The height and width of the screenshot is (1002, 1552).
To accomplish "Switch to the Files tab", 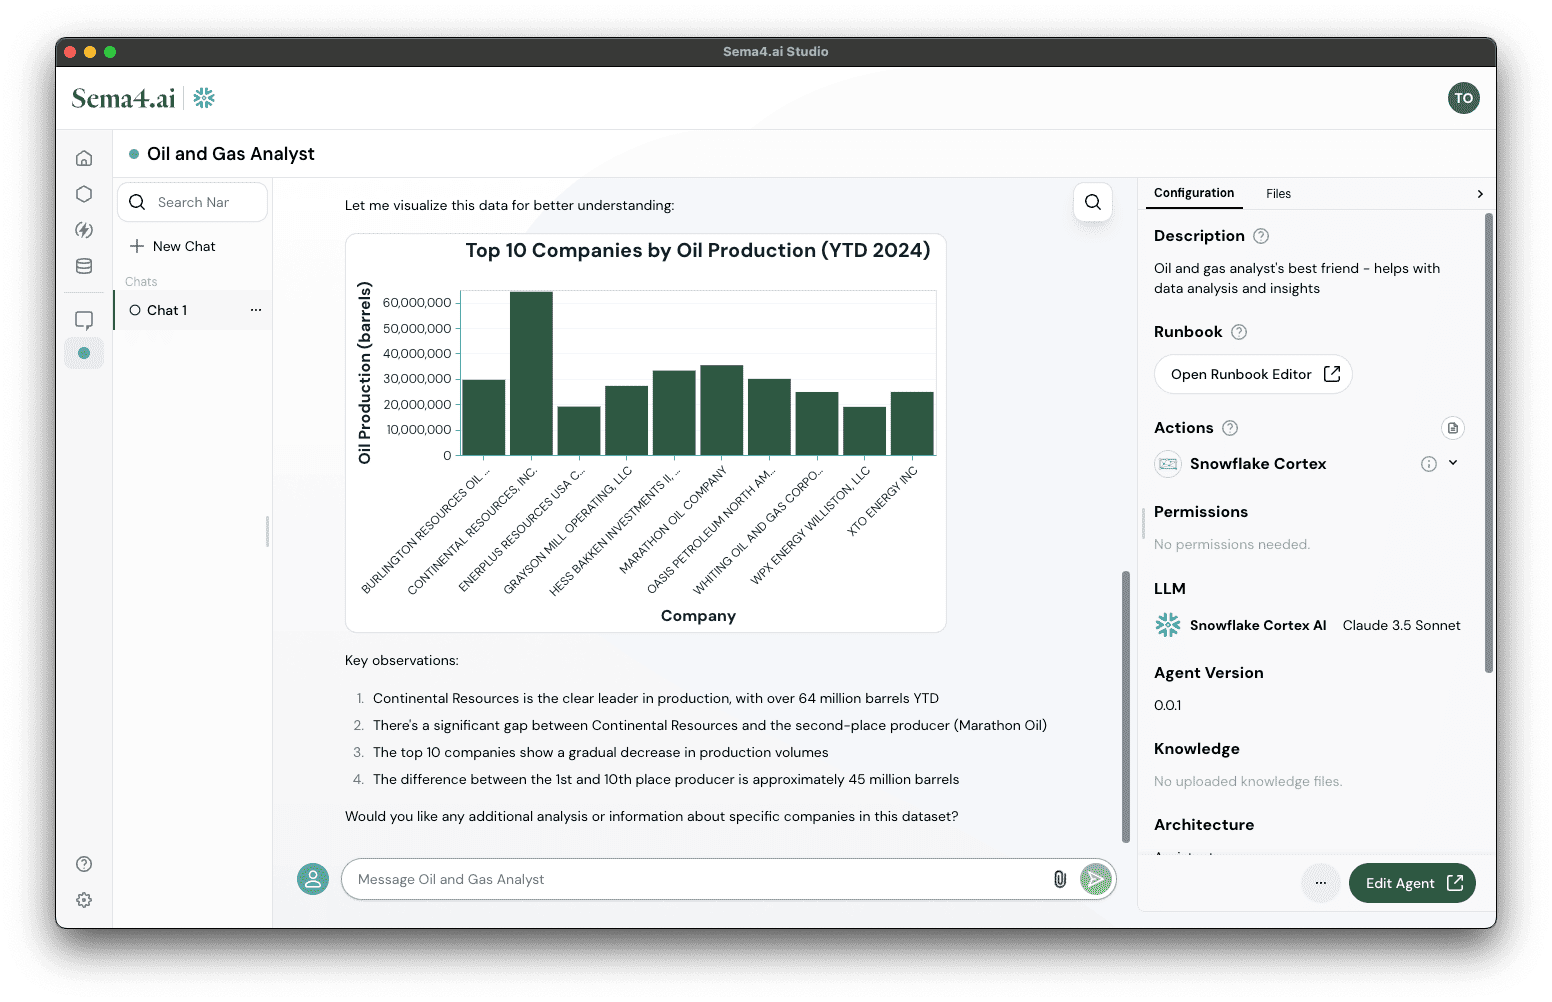I will pyautogui.click(x=1278, y=194).
